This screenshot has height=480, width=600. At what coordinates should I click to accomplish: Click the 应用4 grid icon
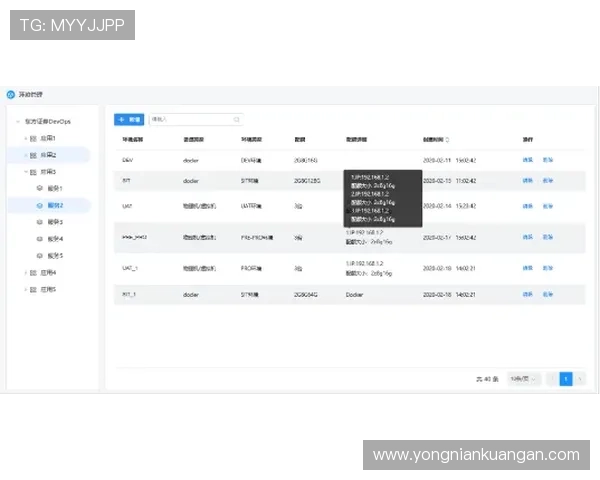click(x=33, y=272)
